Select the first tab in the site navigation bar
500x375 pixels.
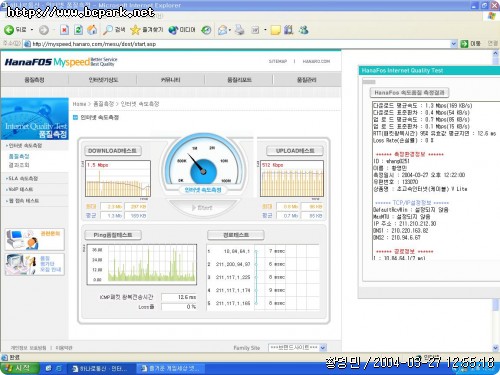tap(34, 80)
